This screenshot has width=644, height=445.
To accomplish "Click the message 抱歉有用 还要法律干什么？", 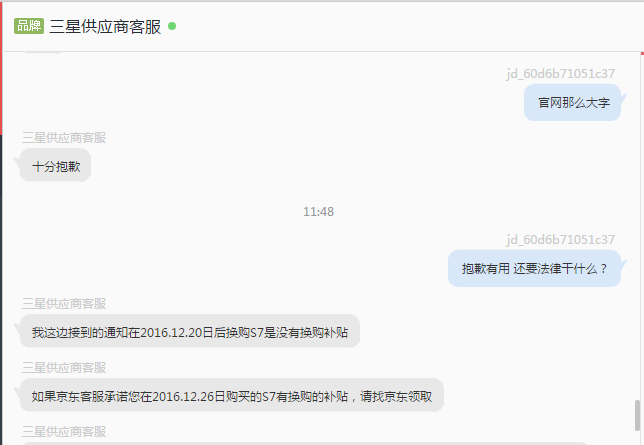I will [x=534, y=268].
